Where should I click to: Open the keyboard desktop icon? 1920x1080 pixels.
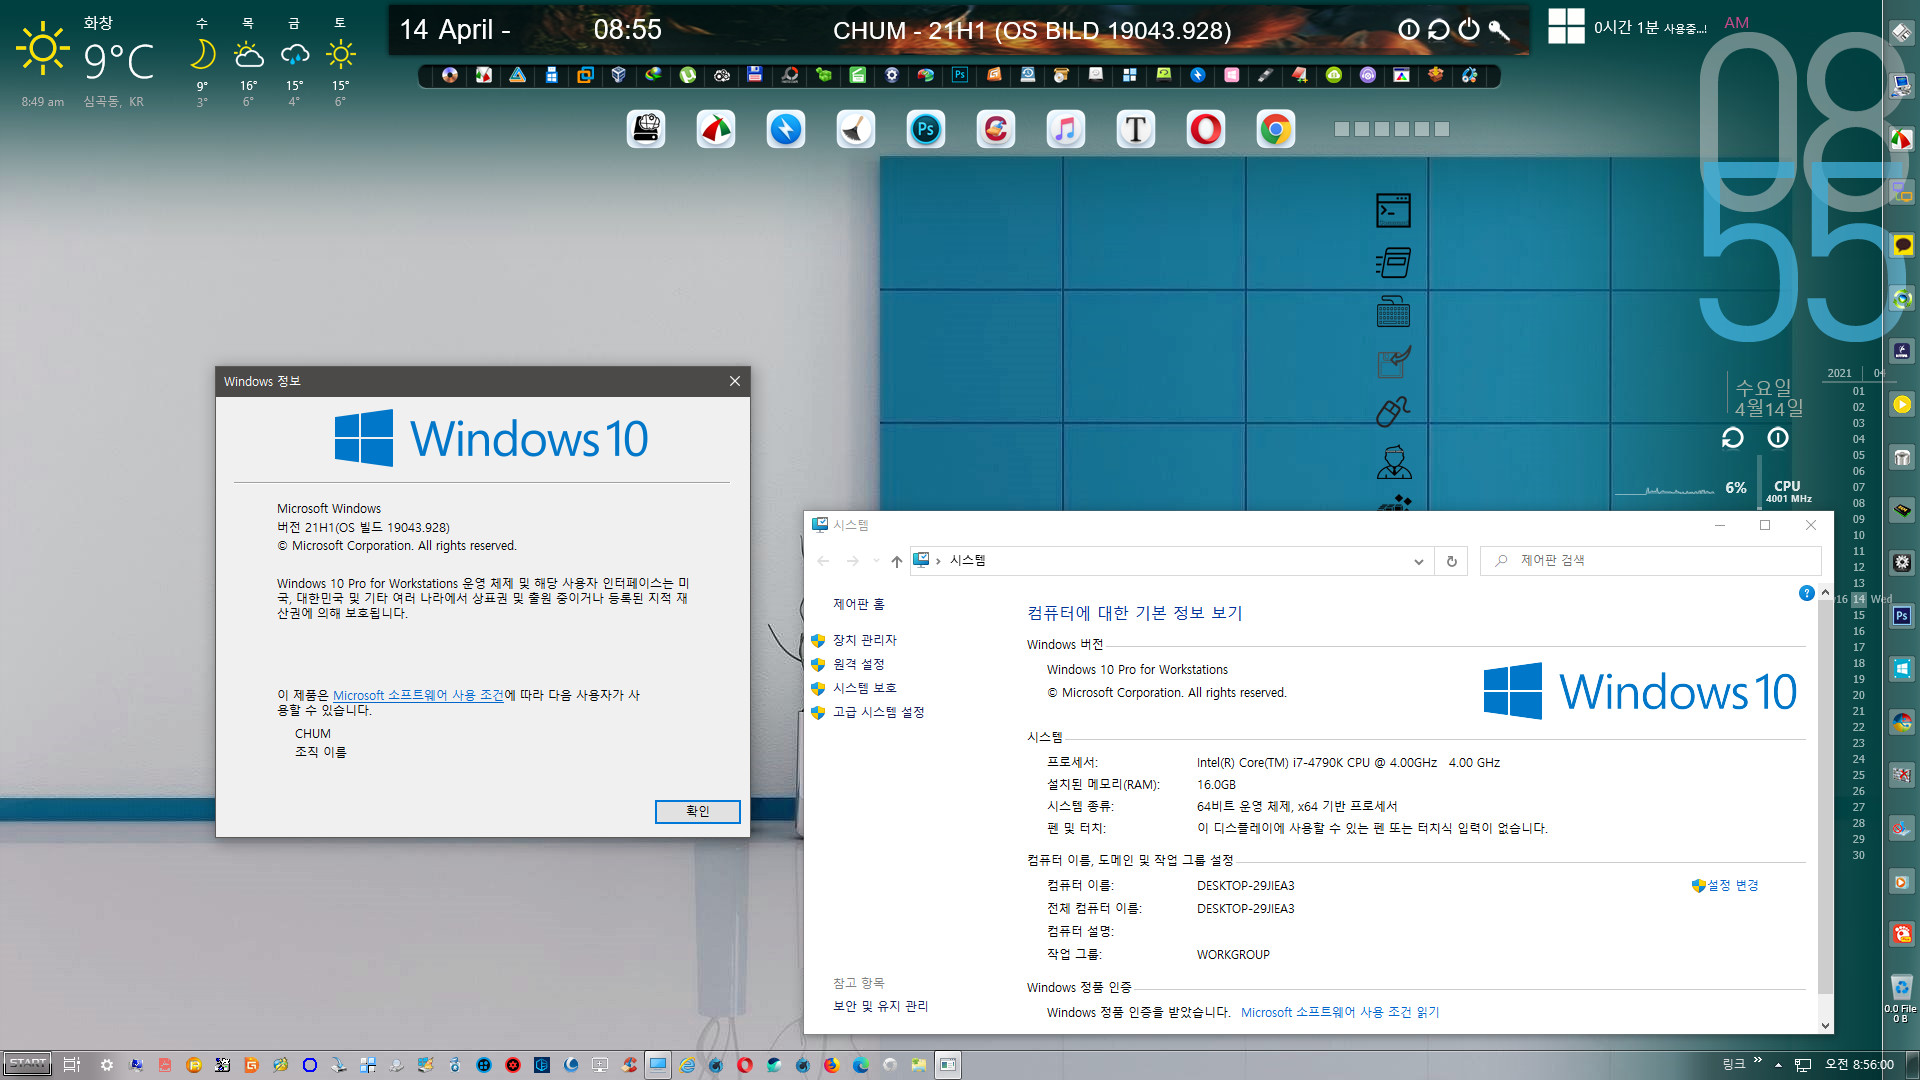point(1393,312)
